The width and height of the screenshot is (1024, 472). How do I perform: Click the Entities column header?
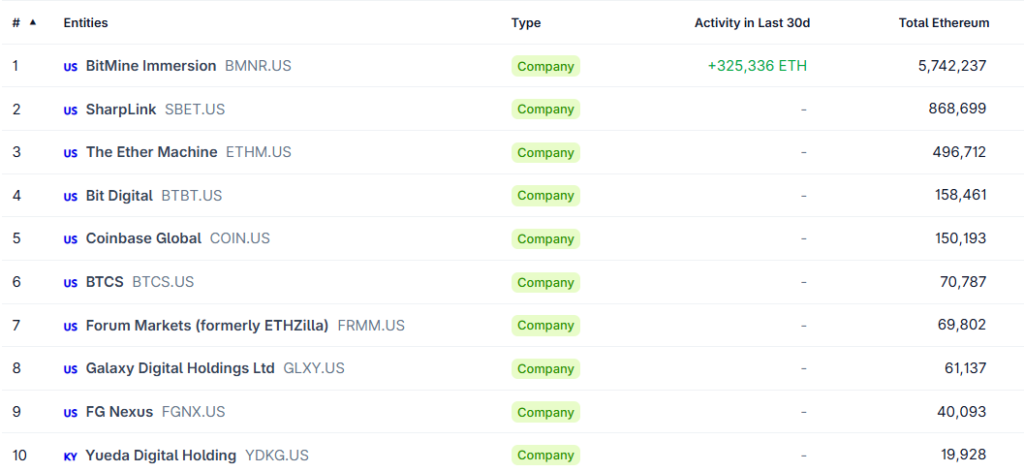[x=86, y=23]
